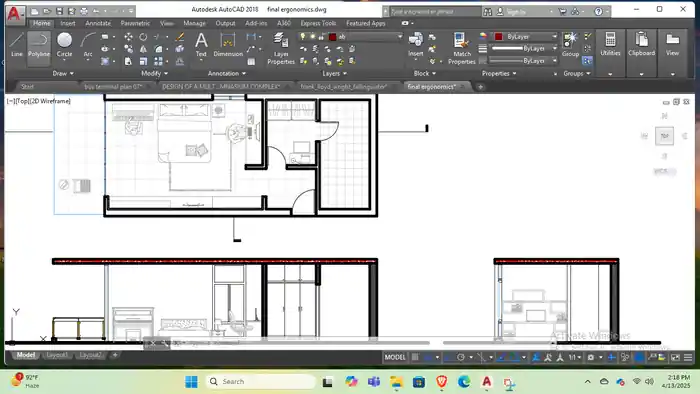Click the Windows taskbar Search box

tap(261, 382)
